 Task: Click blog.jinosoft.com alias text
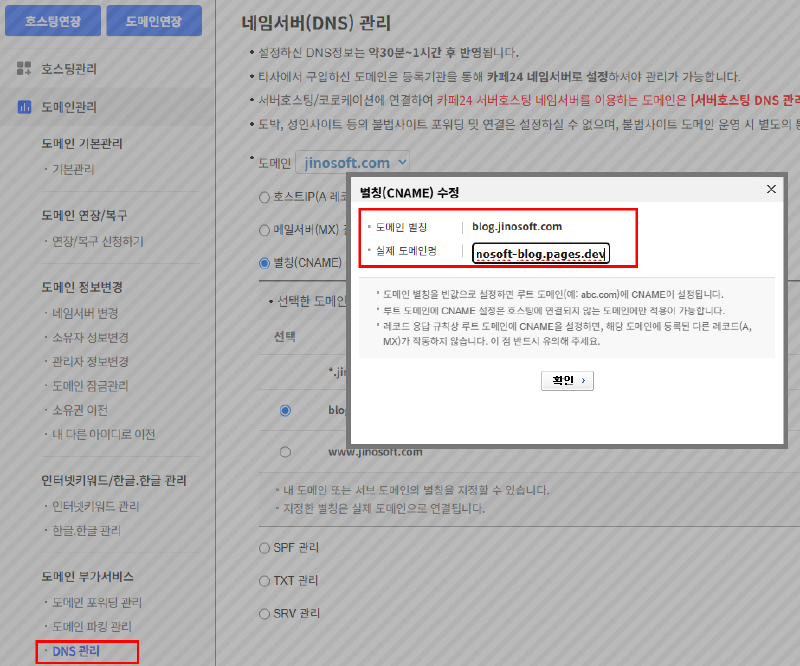pos(517,226)
